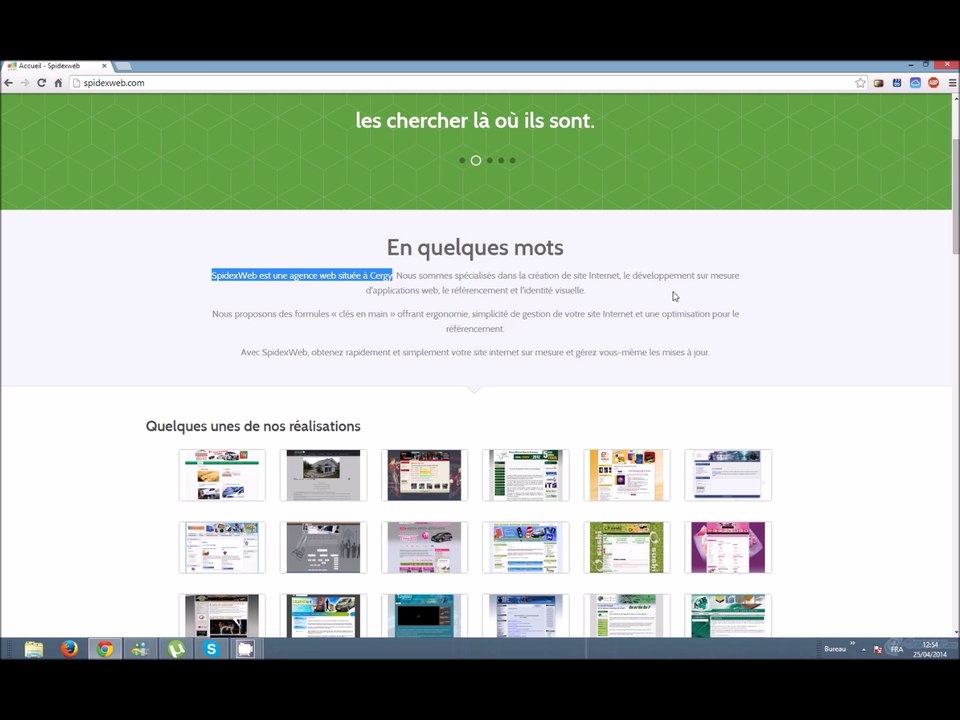Open the grey house thumbnail in row one
The image size is (960, 720).
point(323,475)
